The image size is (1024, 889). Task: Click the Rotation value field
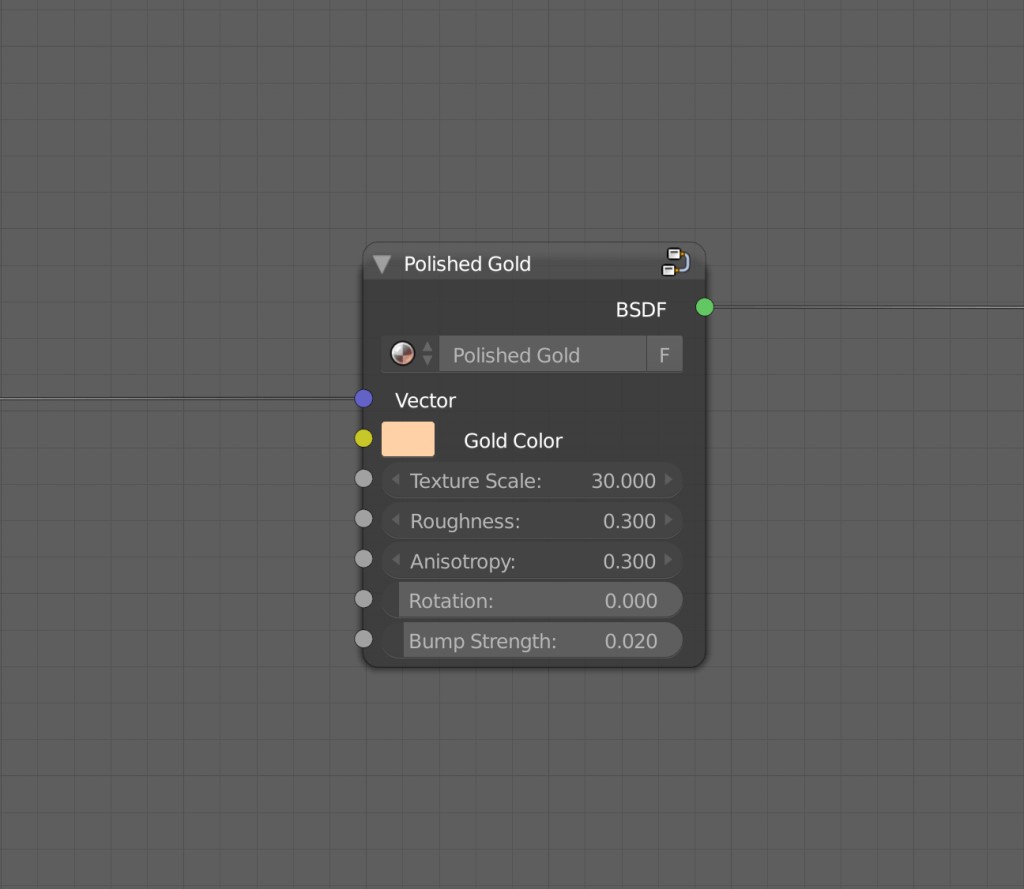[x=540, y=601]
